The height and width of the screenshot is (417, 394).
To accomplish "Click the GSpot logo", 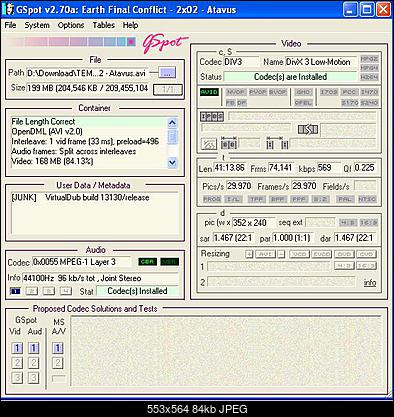I will [x=165, y=43].
